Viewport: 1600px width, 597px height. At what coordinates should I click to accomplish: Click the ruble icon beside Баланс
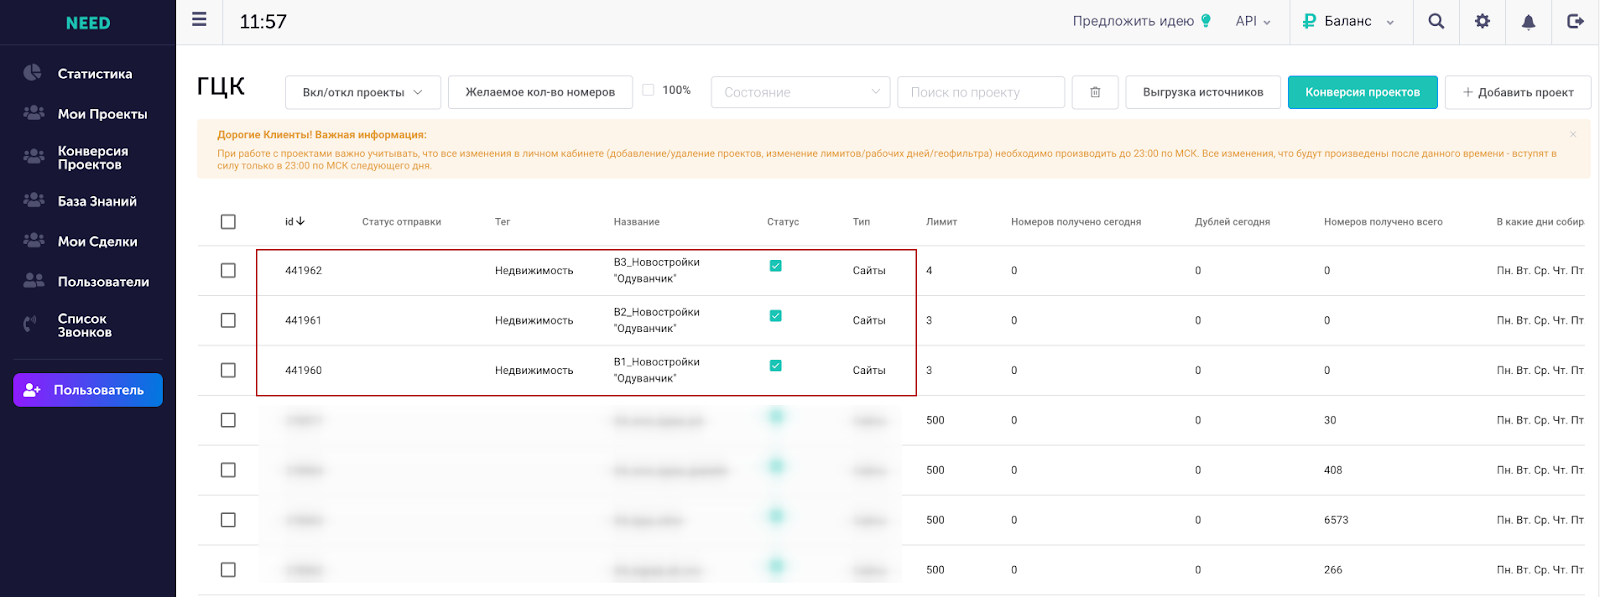tap(1309, 21)
